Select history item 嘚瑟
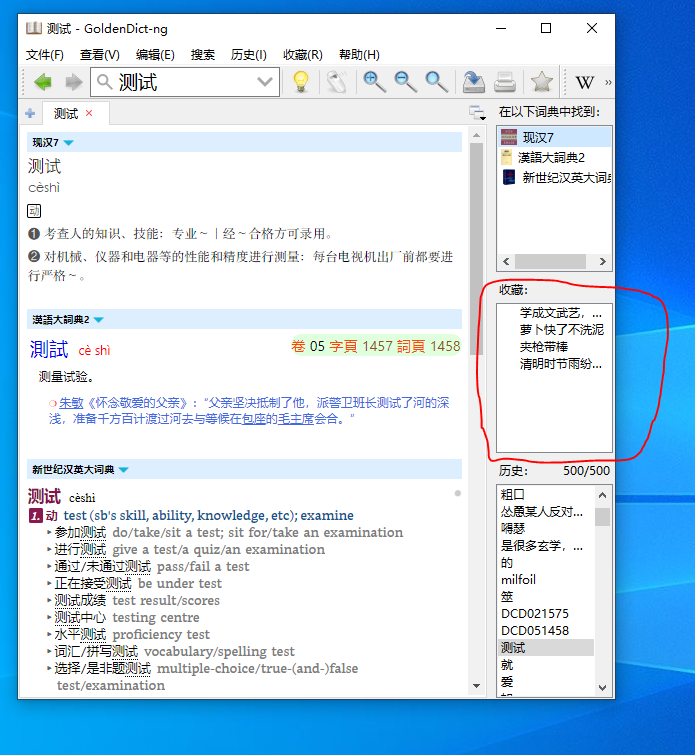This screenshot has width=695, height=755. [x=512, y=528]
